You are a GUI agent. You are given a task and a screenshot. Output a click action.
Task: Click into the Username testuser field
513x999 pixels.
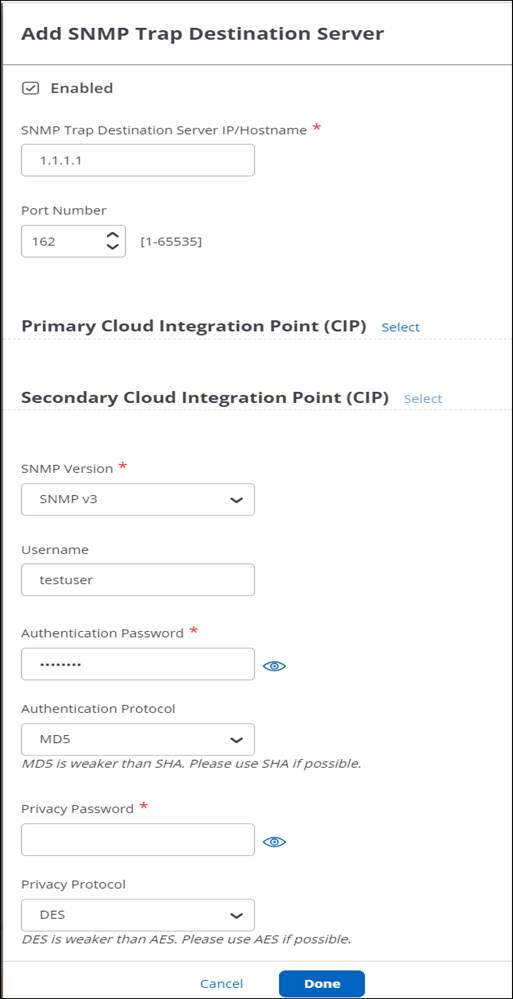pos(138,580)
